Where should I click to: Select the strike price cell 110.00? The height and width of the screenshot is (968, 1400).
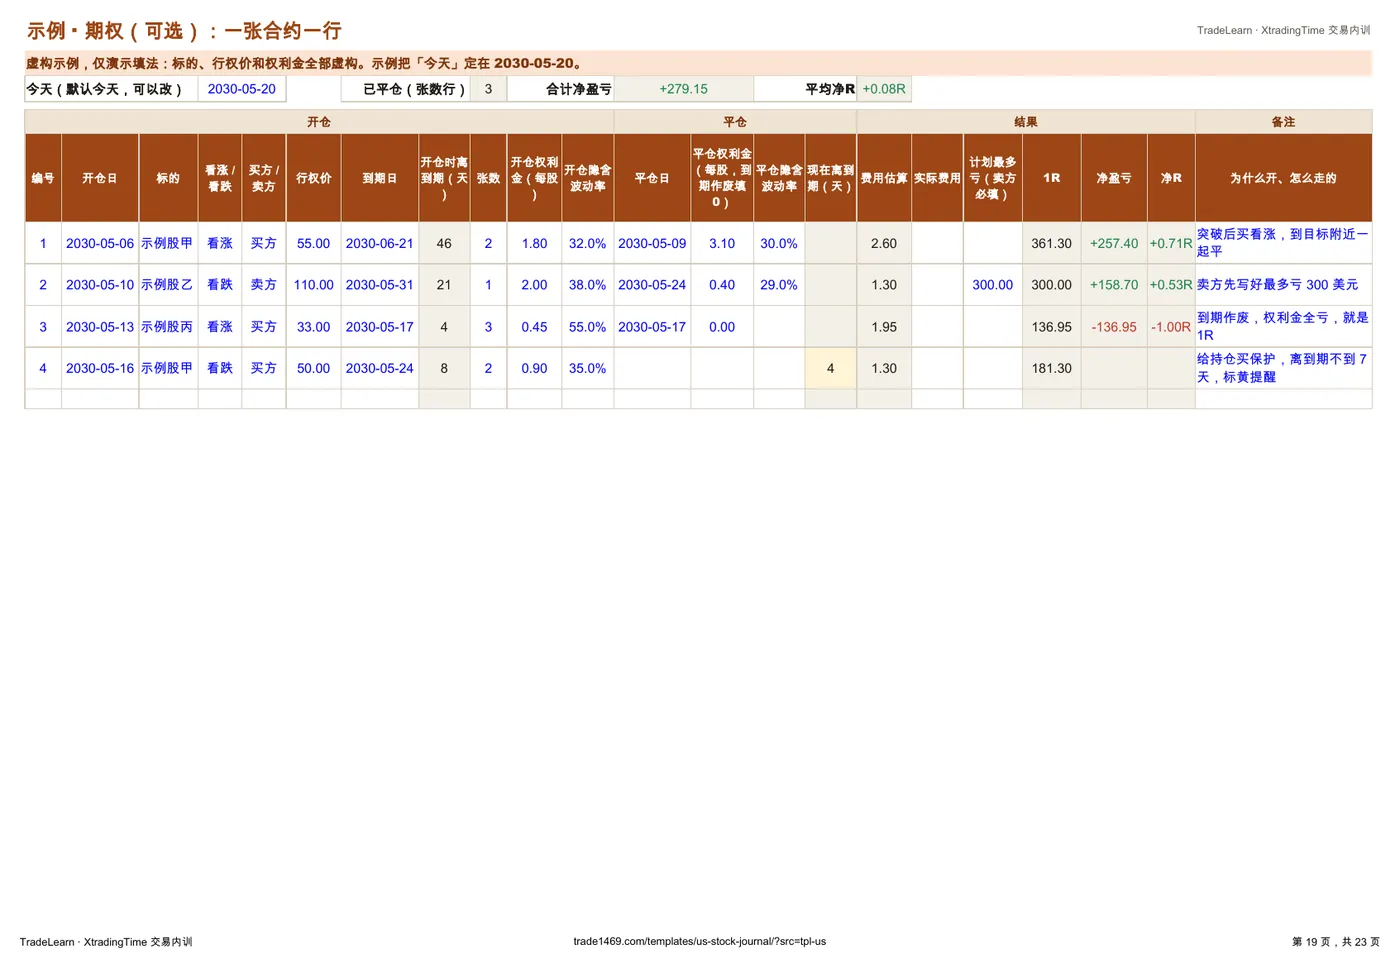click(313, 285)
